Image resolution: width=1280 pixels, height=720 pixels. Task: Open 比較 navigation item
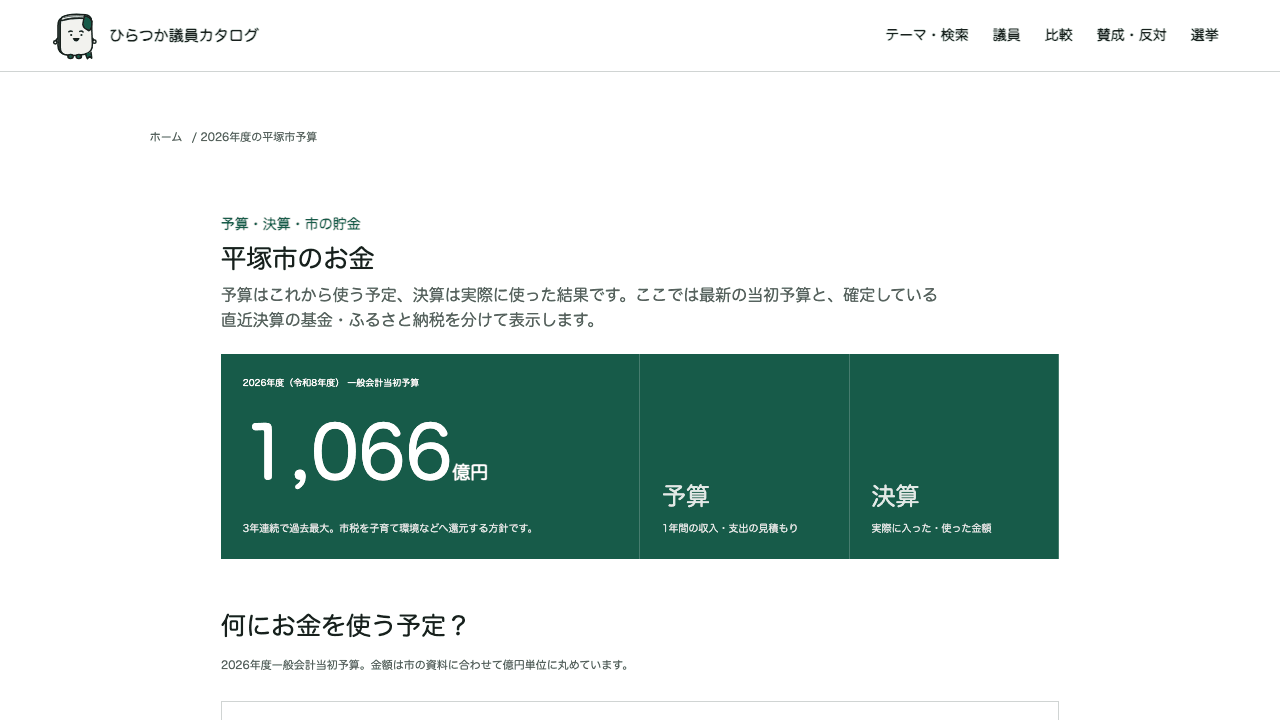click(x=1059, y=35)
